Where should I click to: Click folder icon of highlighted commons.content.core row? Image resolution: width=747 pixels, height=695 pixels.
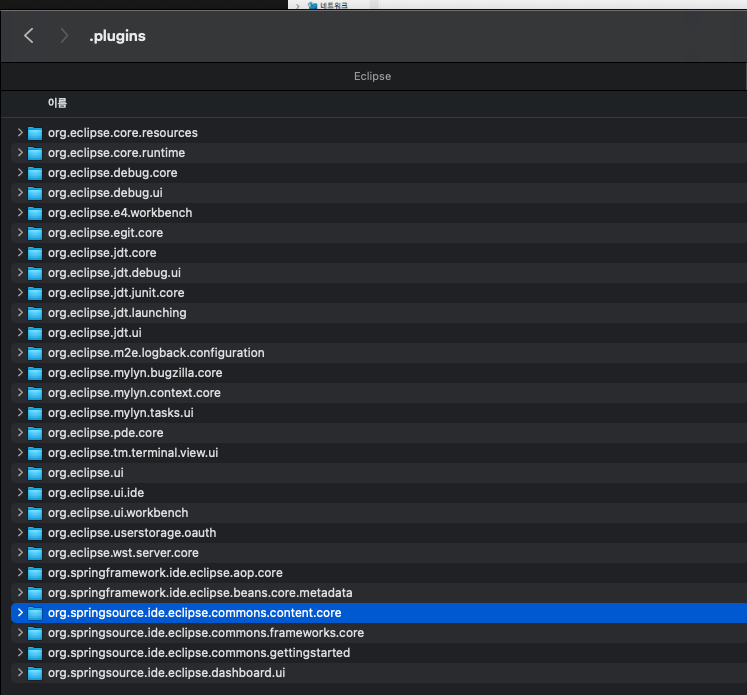35,613
